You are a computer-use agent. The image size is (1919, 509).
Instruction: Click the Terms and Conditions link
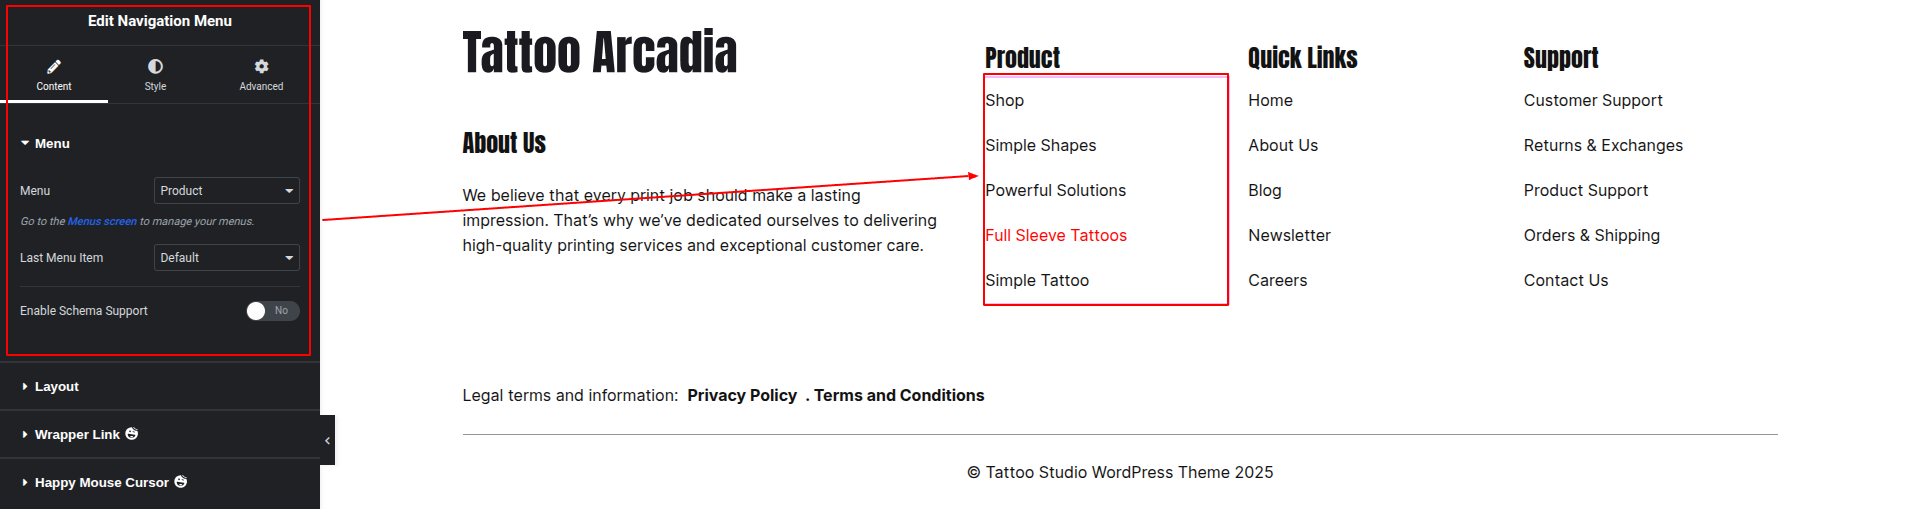[899, 396]
